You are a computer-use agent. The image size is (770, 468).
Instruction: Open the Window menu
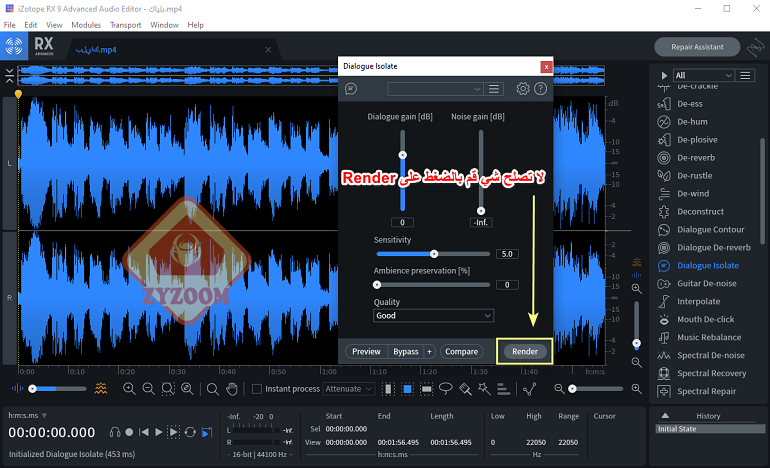pos(164,25)
